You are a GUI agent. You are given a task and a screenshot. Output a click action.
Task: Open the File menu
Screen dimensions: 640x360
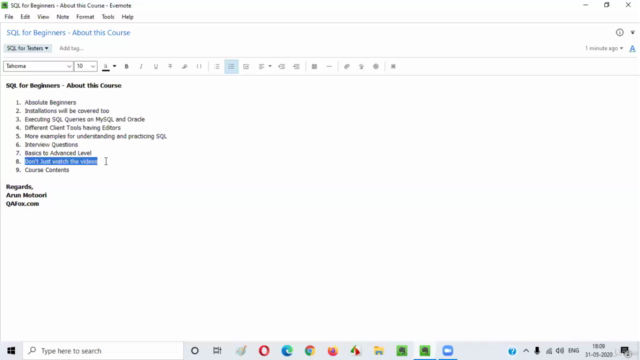click(9, 17)
